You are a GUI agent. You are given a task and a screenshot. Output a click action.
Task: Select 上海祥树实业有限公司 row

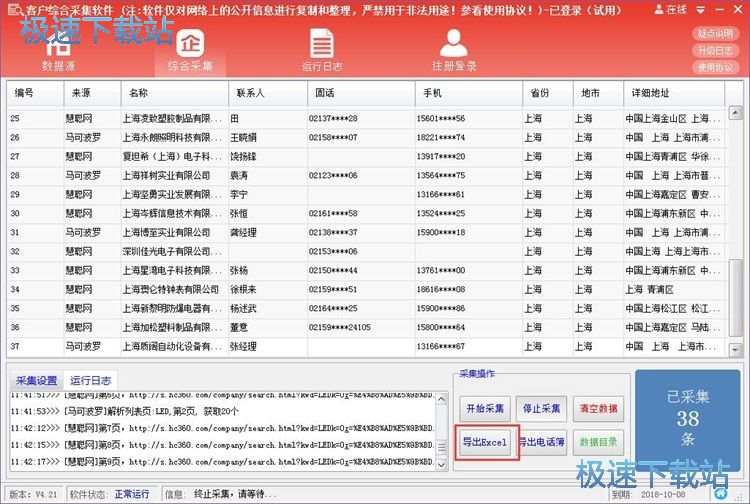click(367, 175)
